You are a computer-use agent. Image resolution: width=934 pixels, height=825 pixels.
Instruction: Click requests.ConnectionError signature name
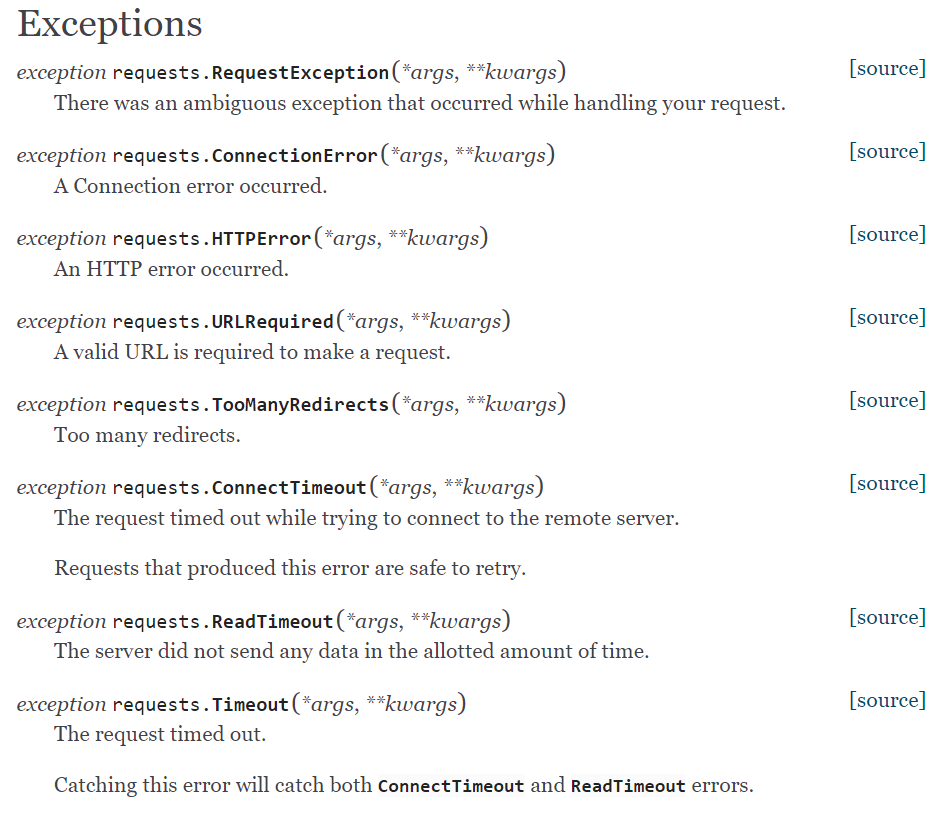click(x=245, y=155)
